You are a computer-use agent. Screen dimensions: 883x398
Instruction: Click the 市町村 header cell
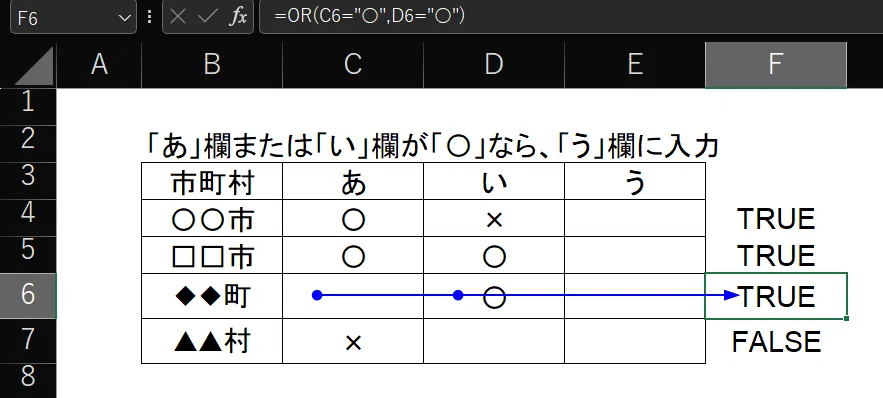click(212, 181)
